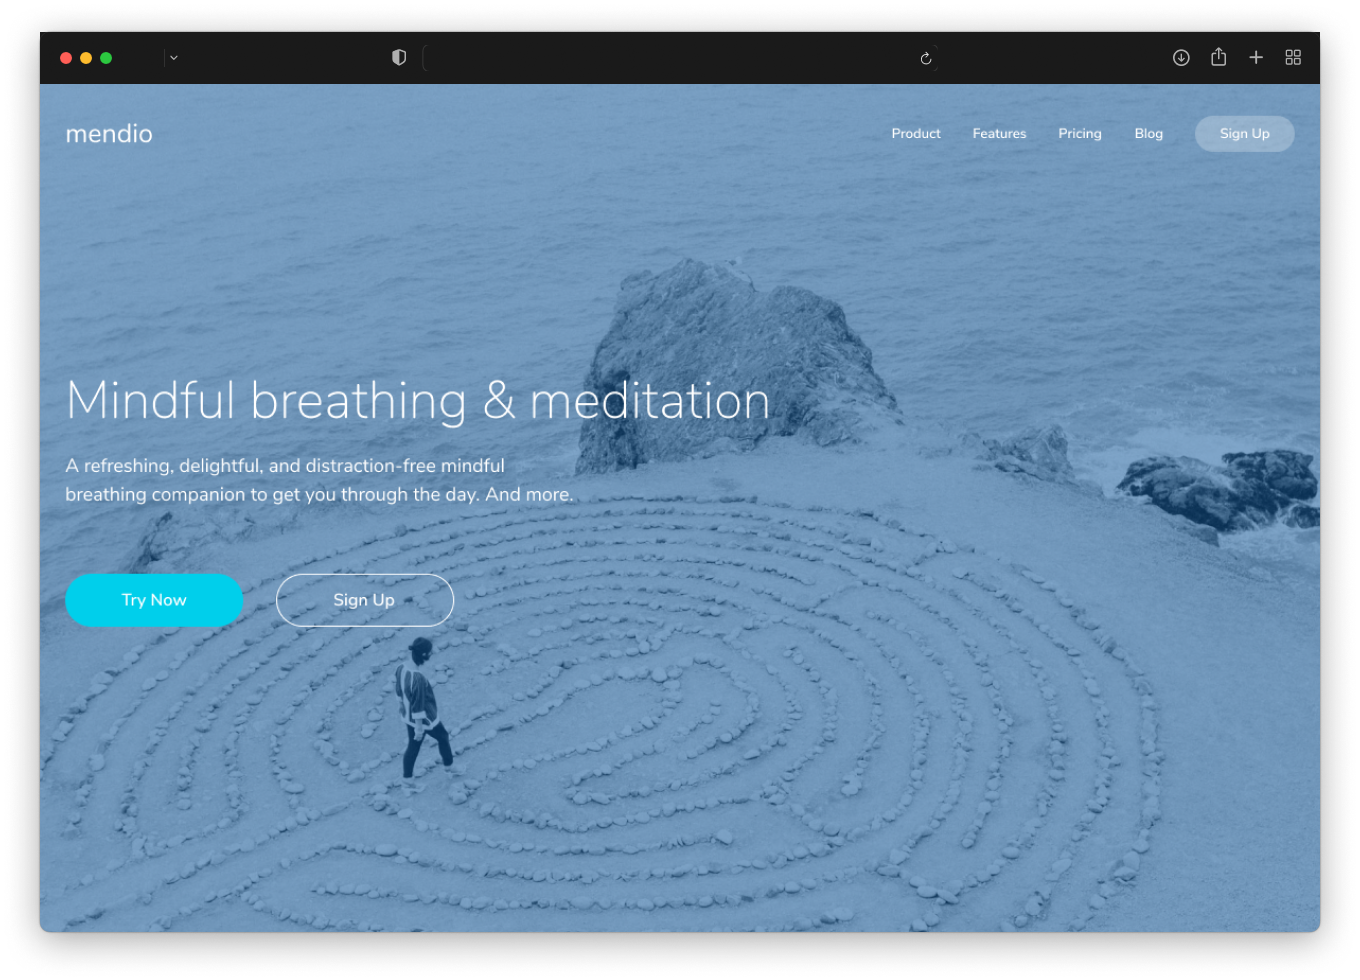Open a new tab with the plus icon
1360x980 pixels.
pos(1256,58)
